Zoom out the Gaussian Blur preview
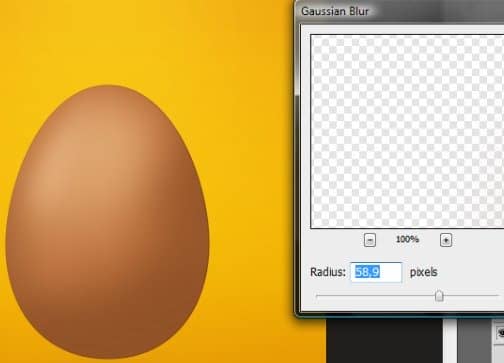The height and width of the screenshot is (363, 504). point(370,240)
